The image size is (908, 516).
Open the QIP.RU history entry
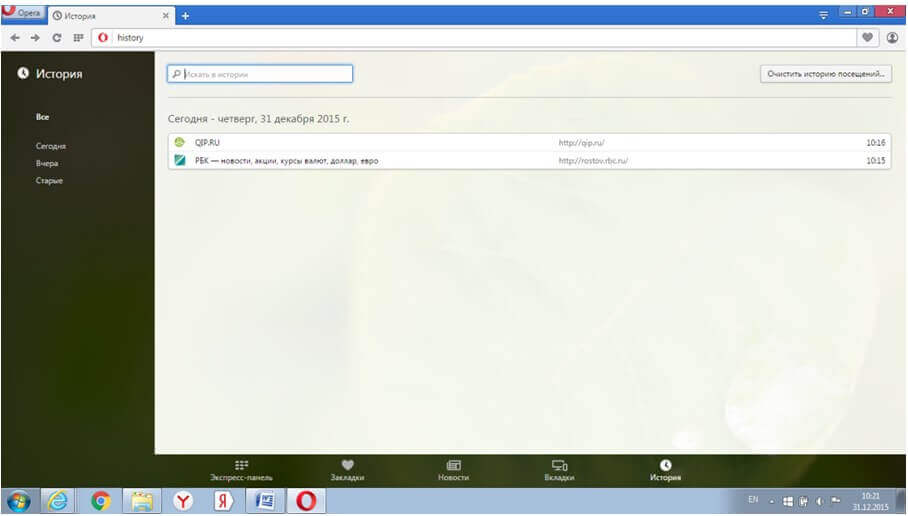pos(208,143)
